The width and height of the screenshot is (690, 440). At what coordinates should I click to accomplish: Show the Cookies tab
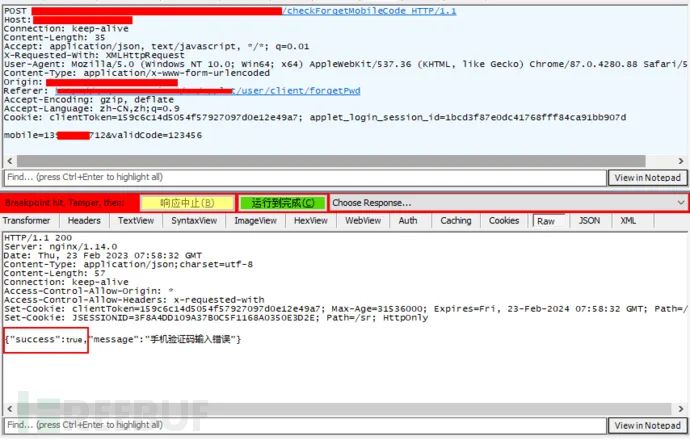point(504,221)
